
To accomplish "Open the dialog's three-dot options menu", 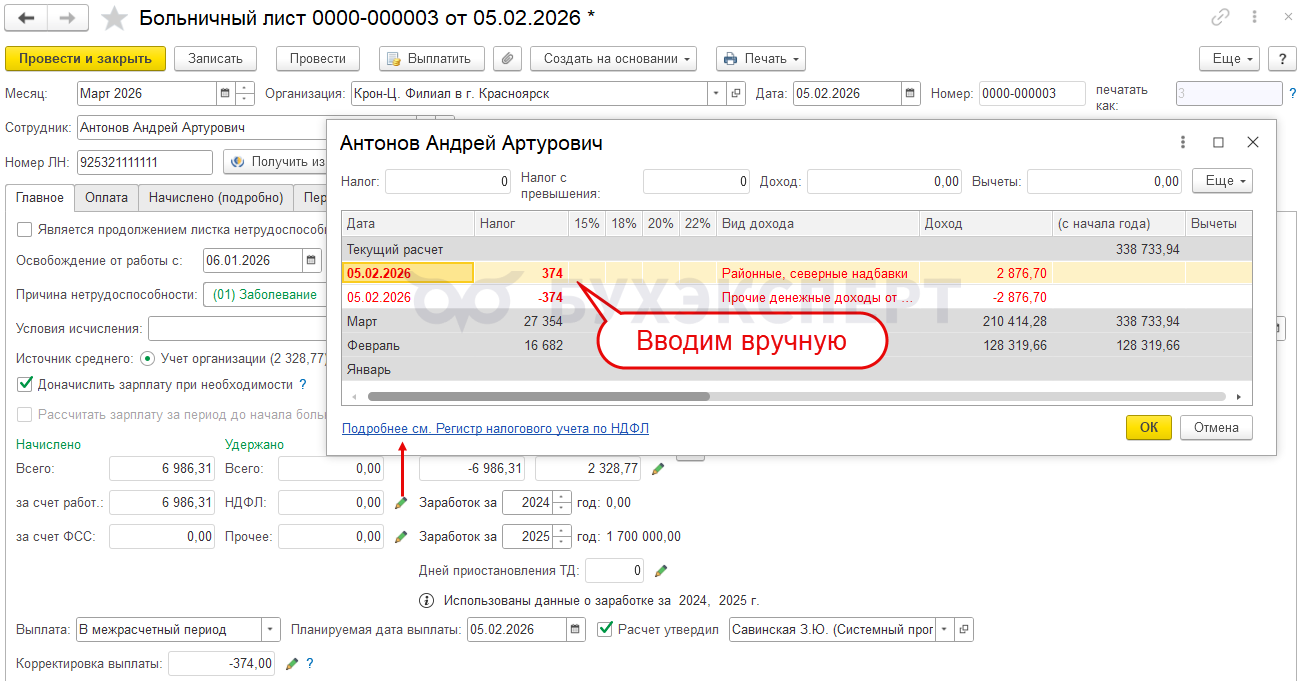I will tap(1183, 143).
